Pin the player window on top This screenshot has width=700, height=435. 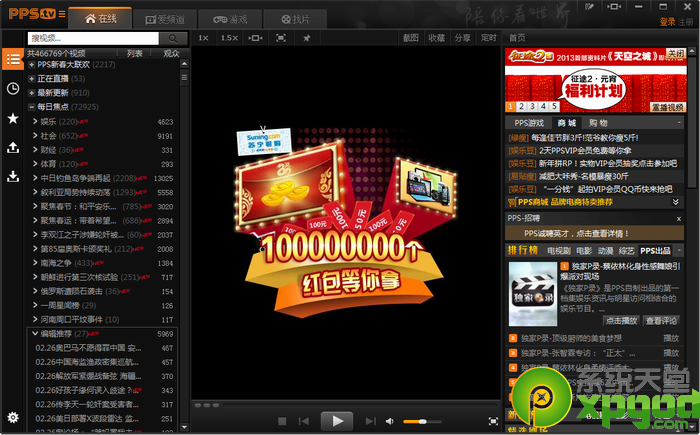coord(307,38)
